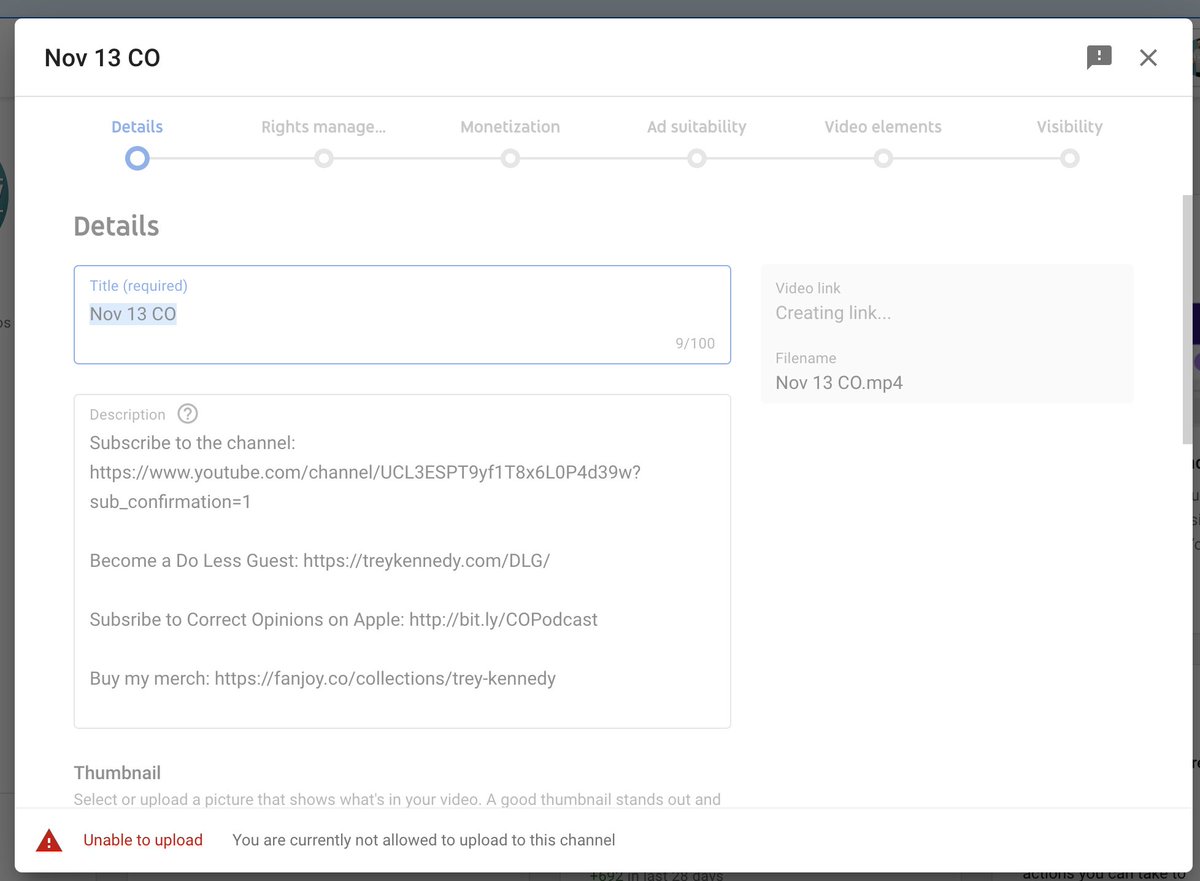Go to the Details step

coord(137,127)
